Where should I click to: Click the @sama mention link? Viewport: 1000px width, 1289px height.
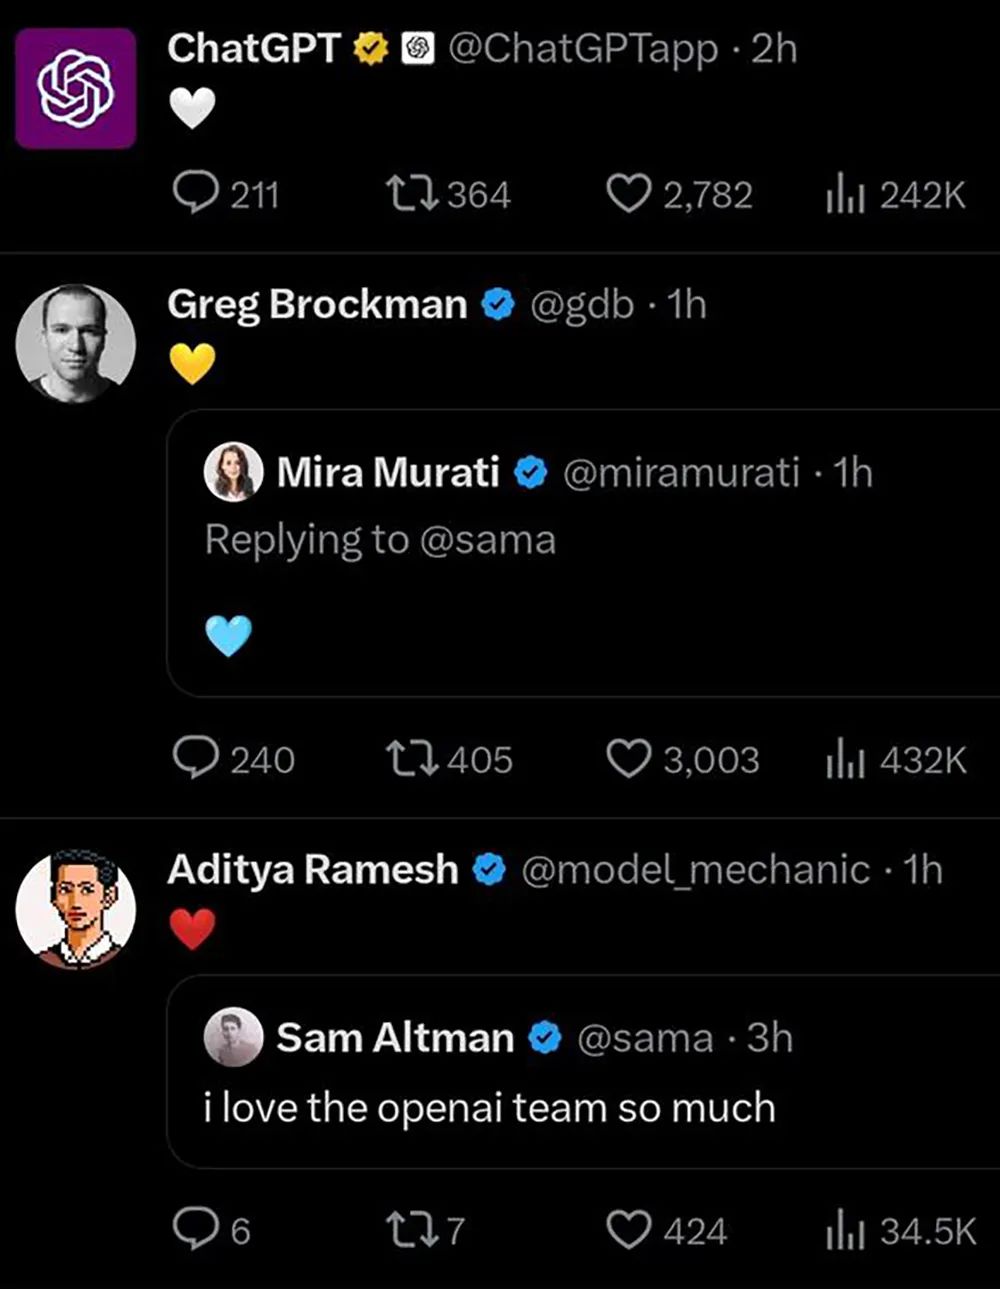487,540
